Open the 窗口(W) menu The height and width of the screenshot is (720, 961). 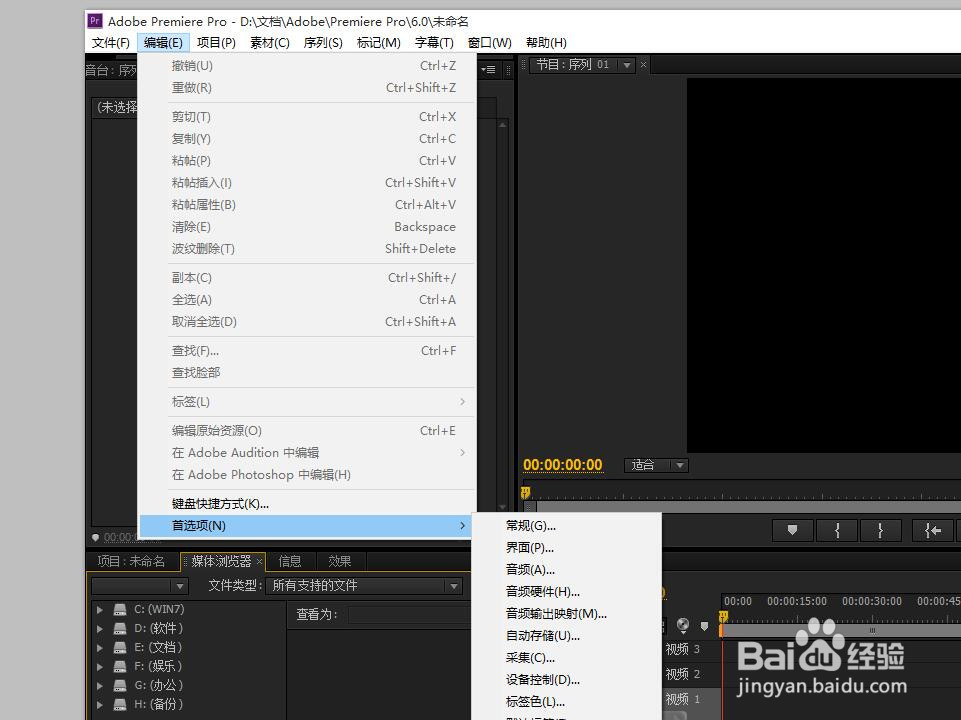(490, 42)
